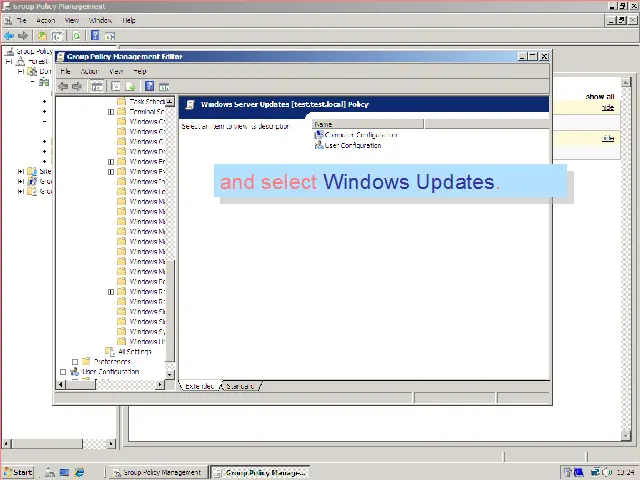Expand Forest node in Group Policy Management tree
Screen dimensions: 640x480
point(9,62)
